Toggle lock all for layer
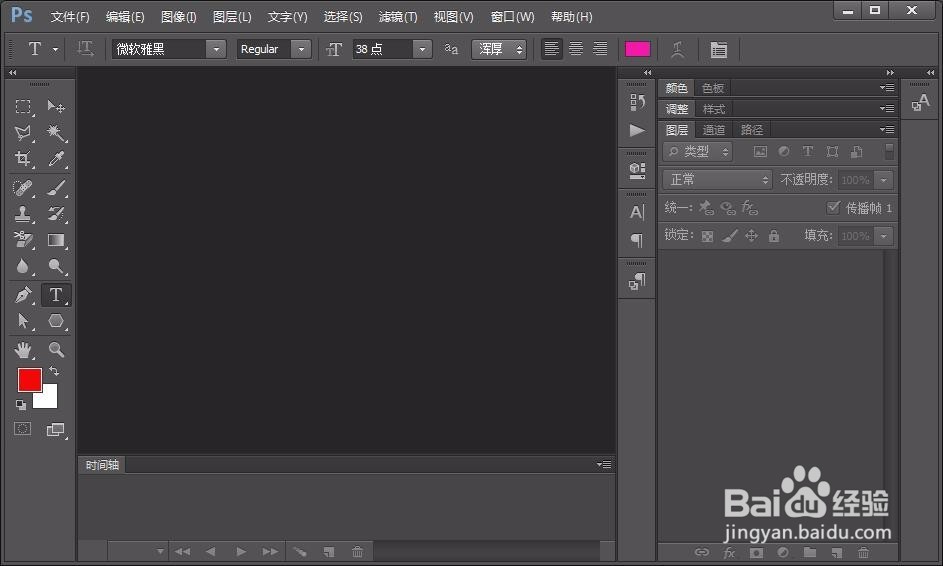The width and height of the screenshot is (943, 566). click(x=774, y=236)
